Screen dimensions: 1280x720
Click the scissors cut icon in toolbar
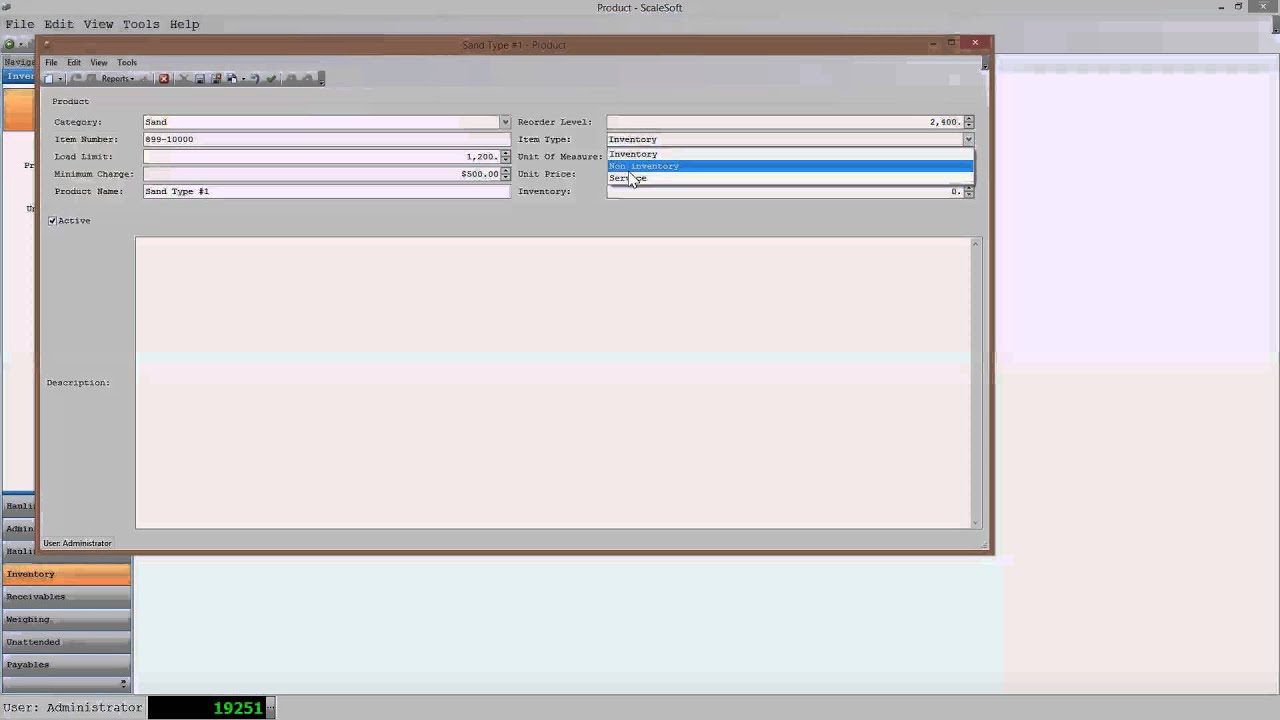(184, 78)
